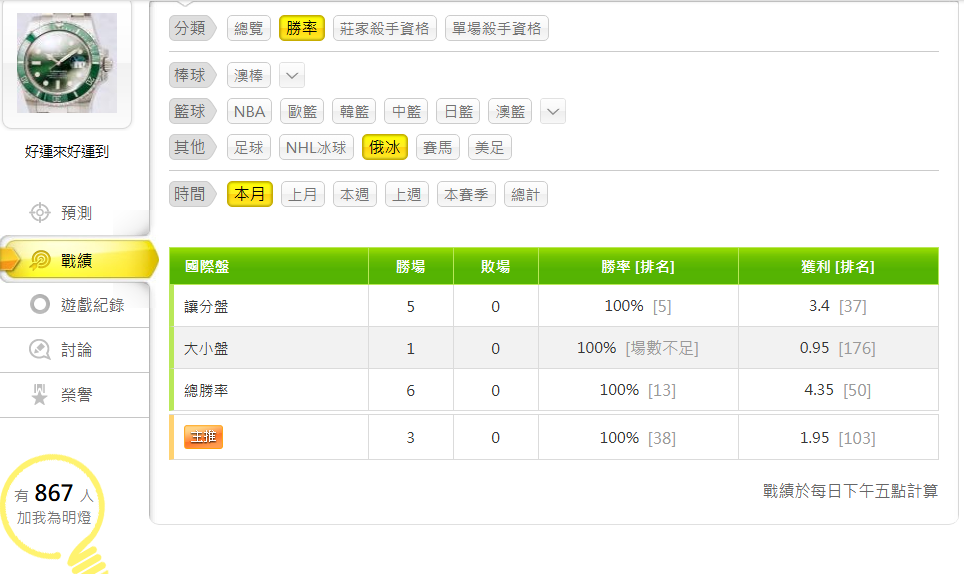This screenshot has height=574, width=964.
Task: Click the 勝率 [排名] column header
Action: (x=638, y=267)
